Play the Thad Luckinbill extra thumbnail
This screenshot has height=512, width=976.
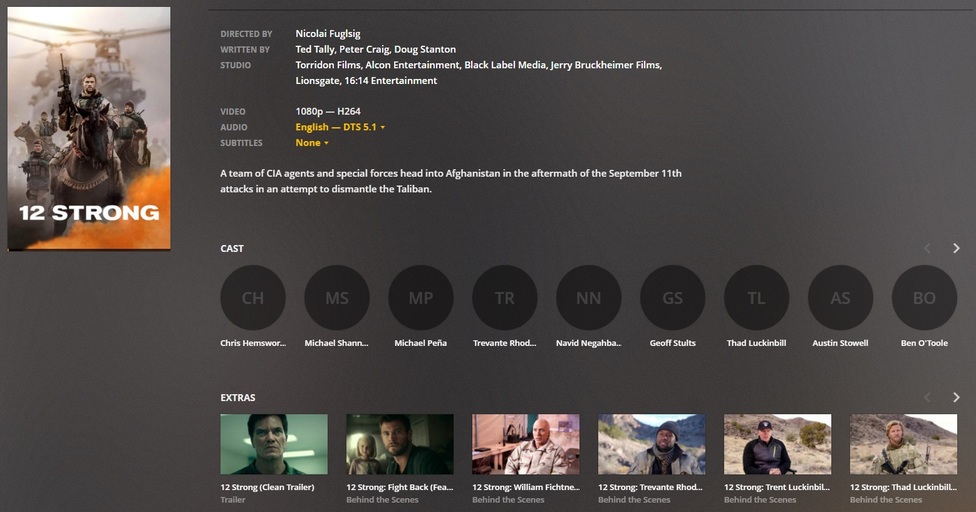(903, 444)
